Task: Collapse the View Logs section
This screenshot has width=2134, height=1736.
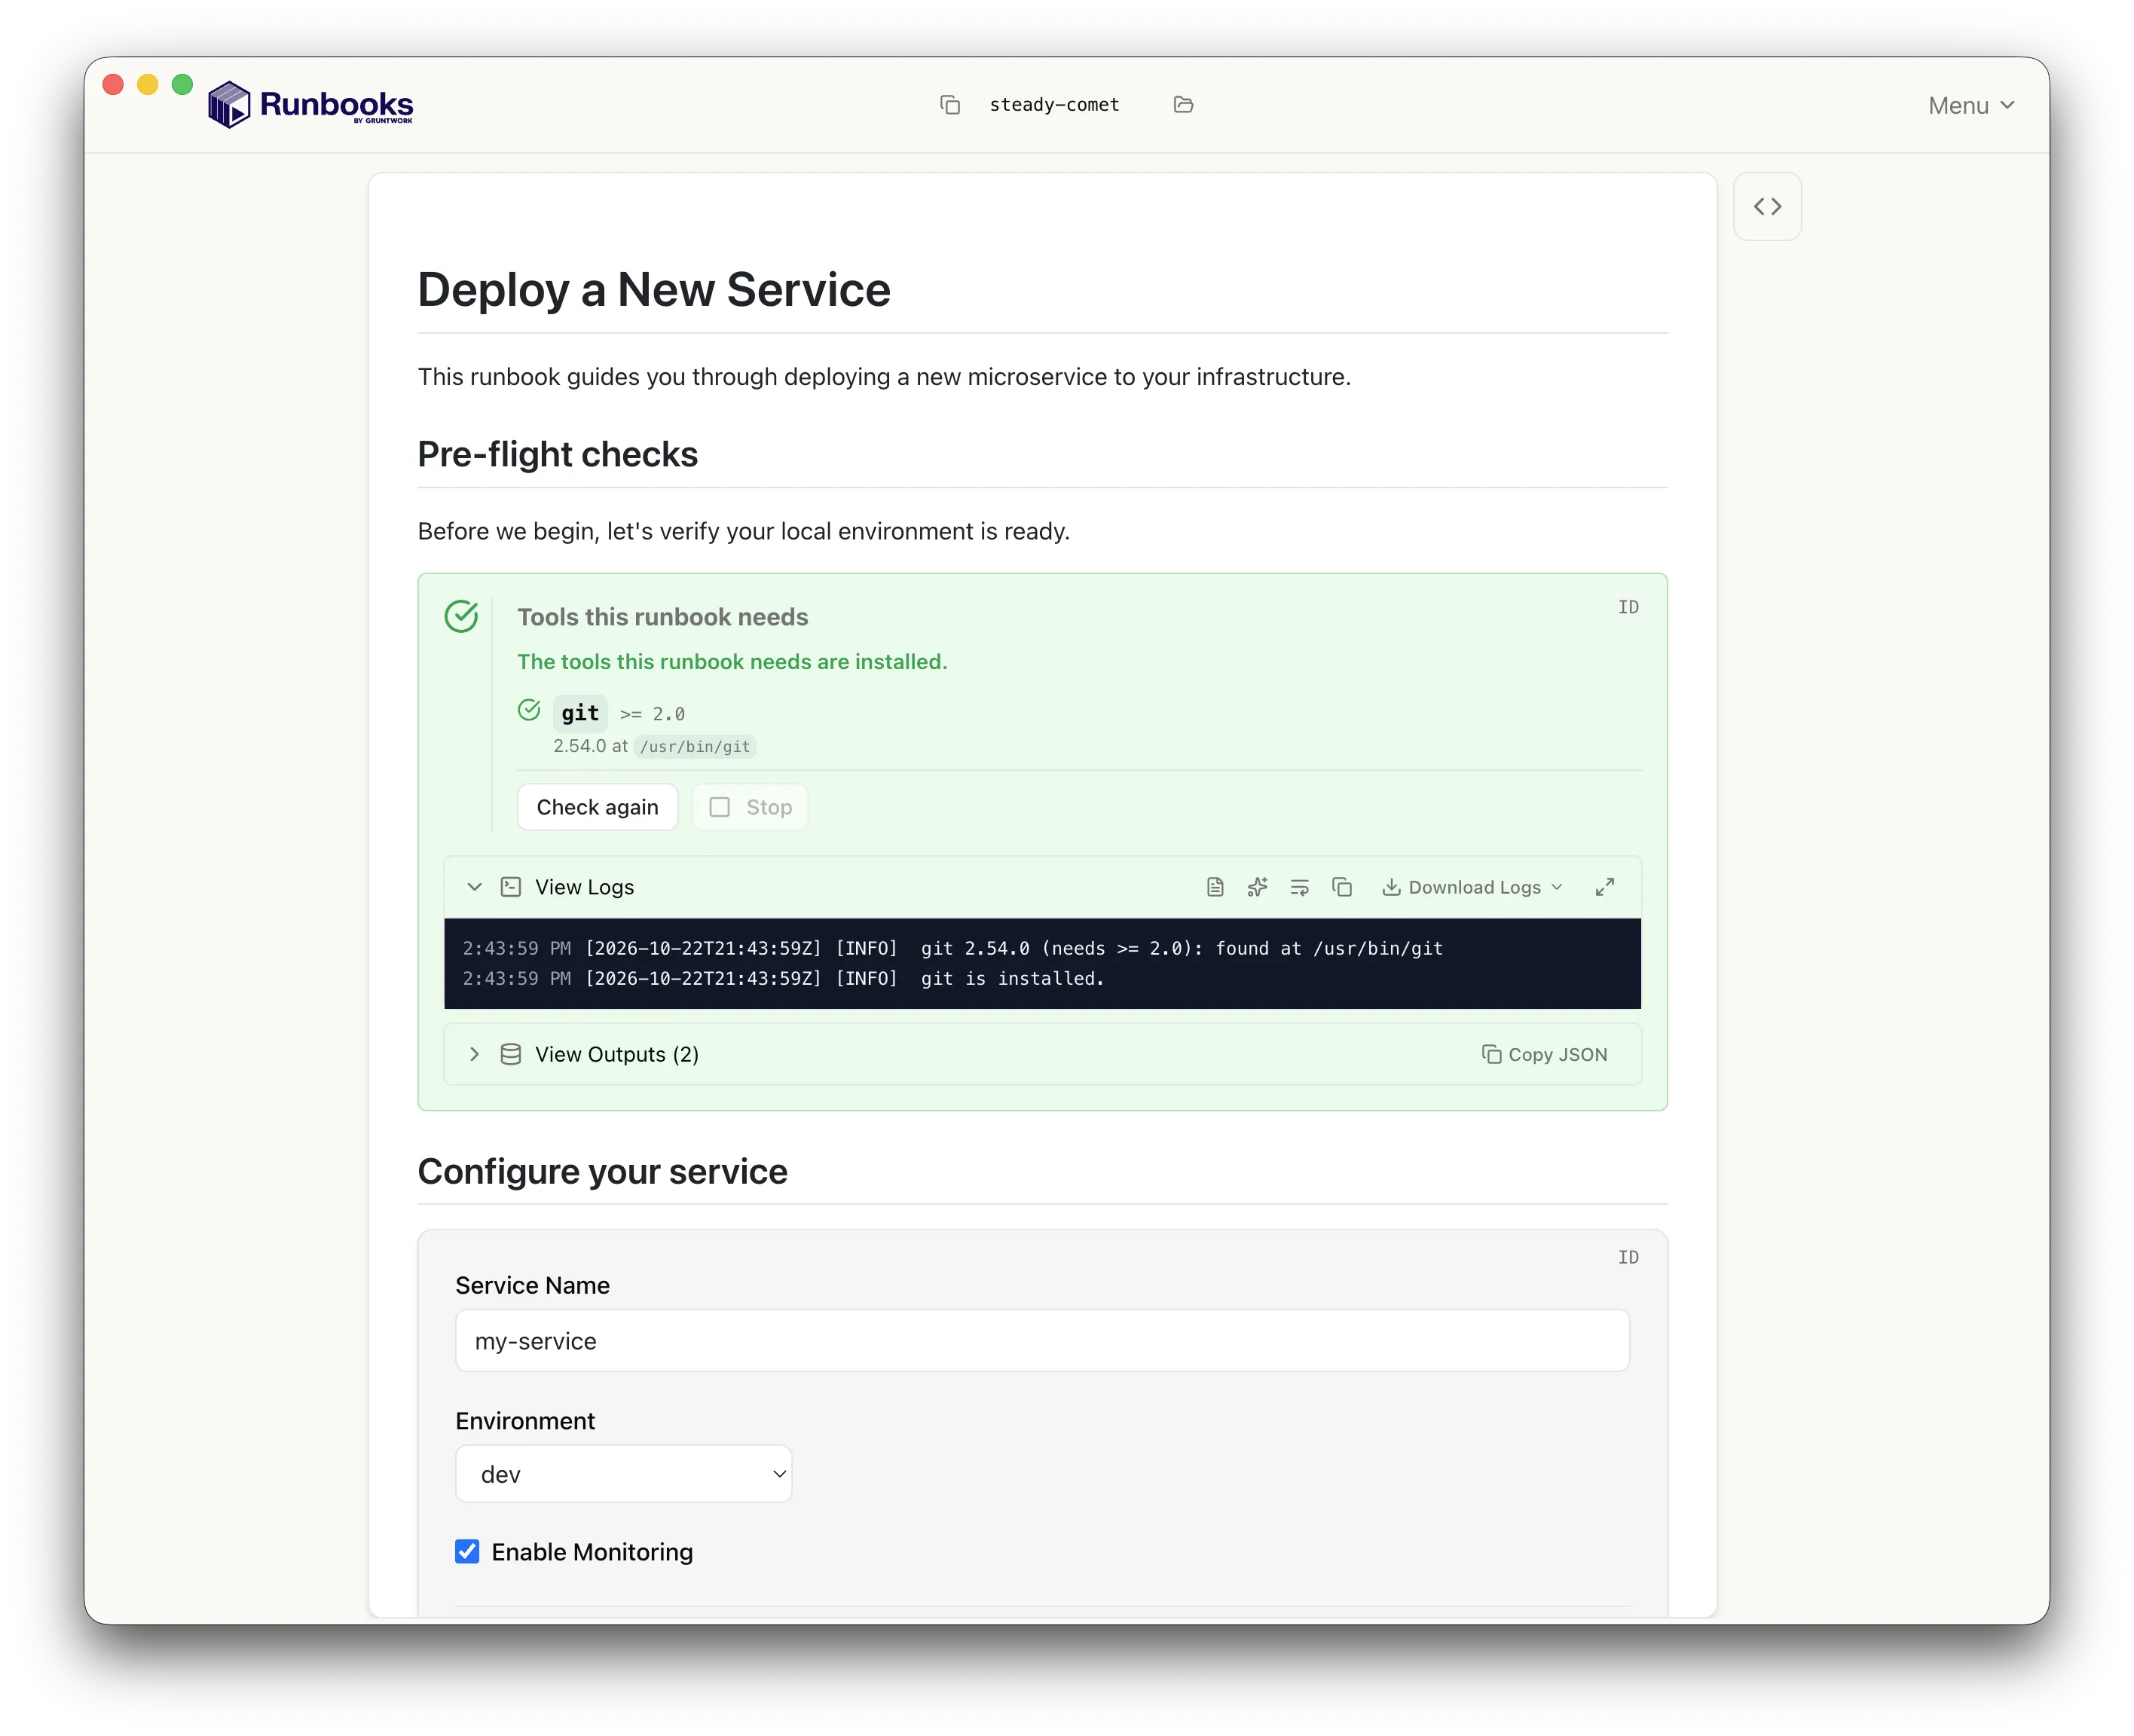Action: 474,887
